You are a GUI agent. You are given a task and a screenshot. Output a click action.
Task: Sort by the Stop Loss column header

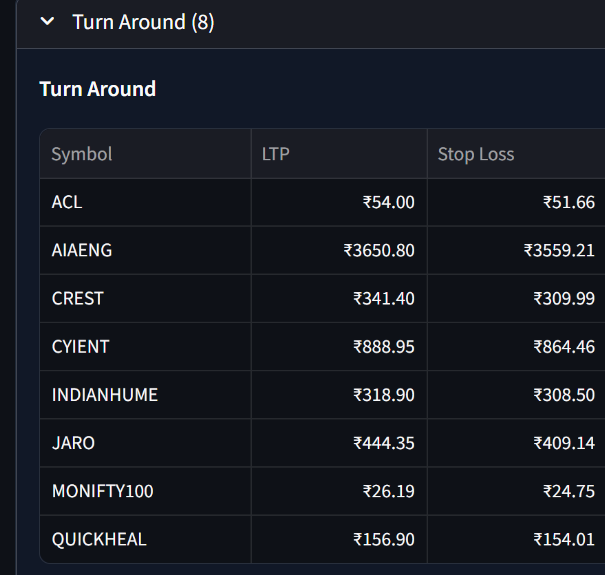[x=476, y=154]
